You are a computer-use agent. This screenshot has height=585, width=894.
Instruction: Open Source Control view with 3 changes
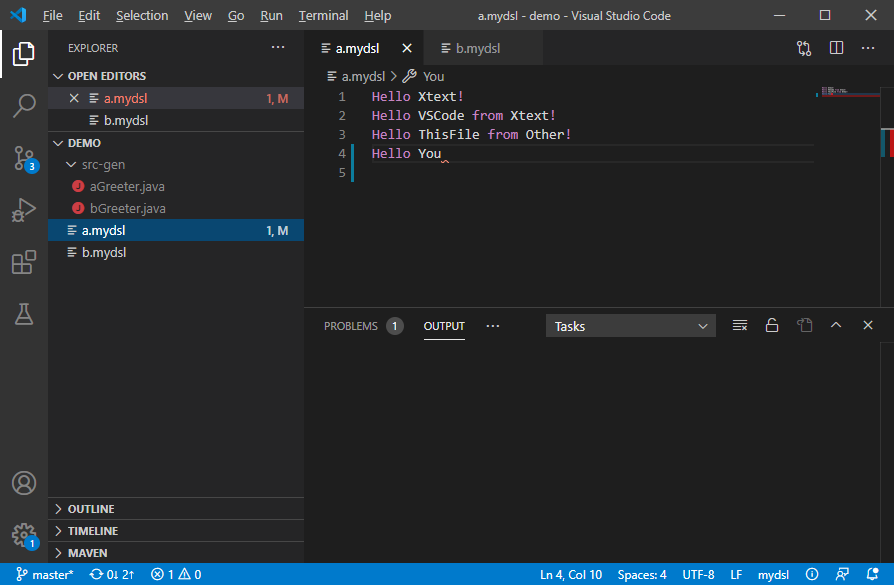(24, 159)
